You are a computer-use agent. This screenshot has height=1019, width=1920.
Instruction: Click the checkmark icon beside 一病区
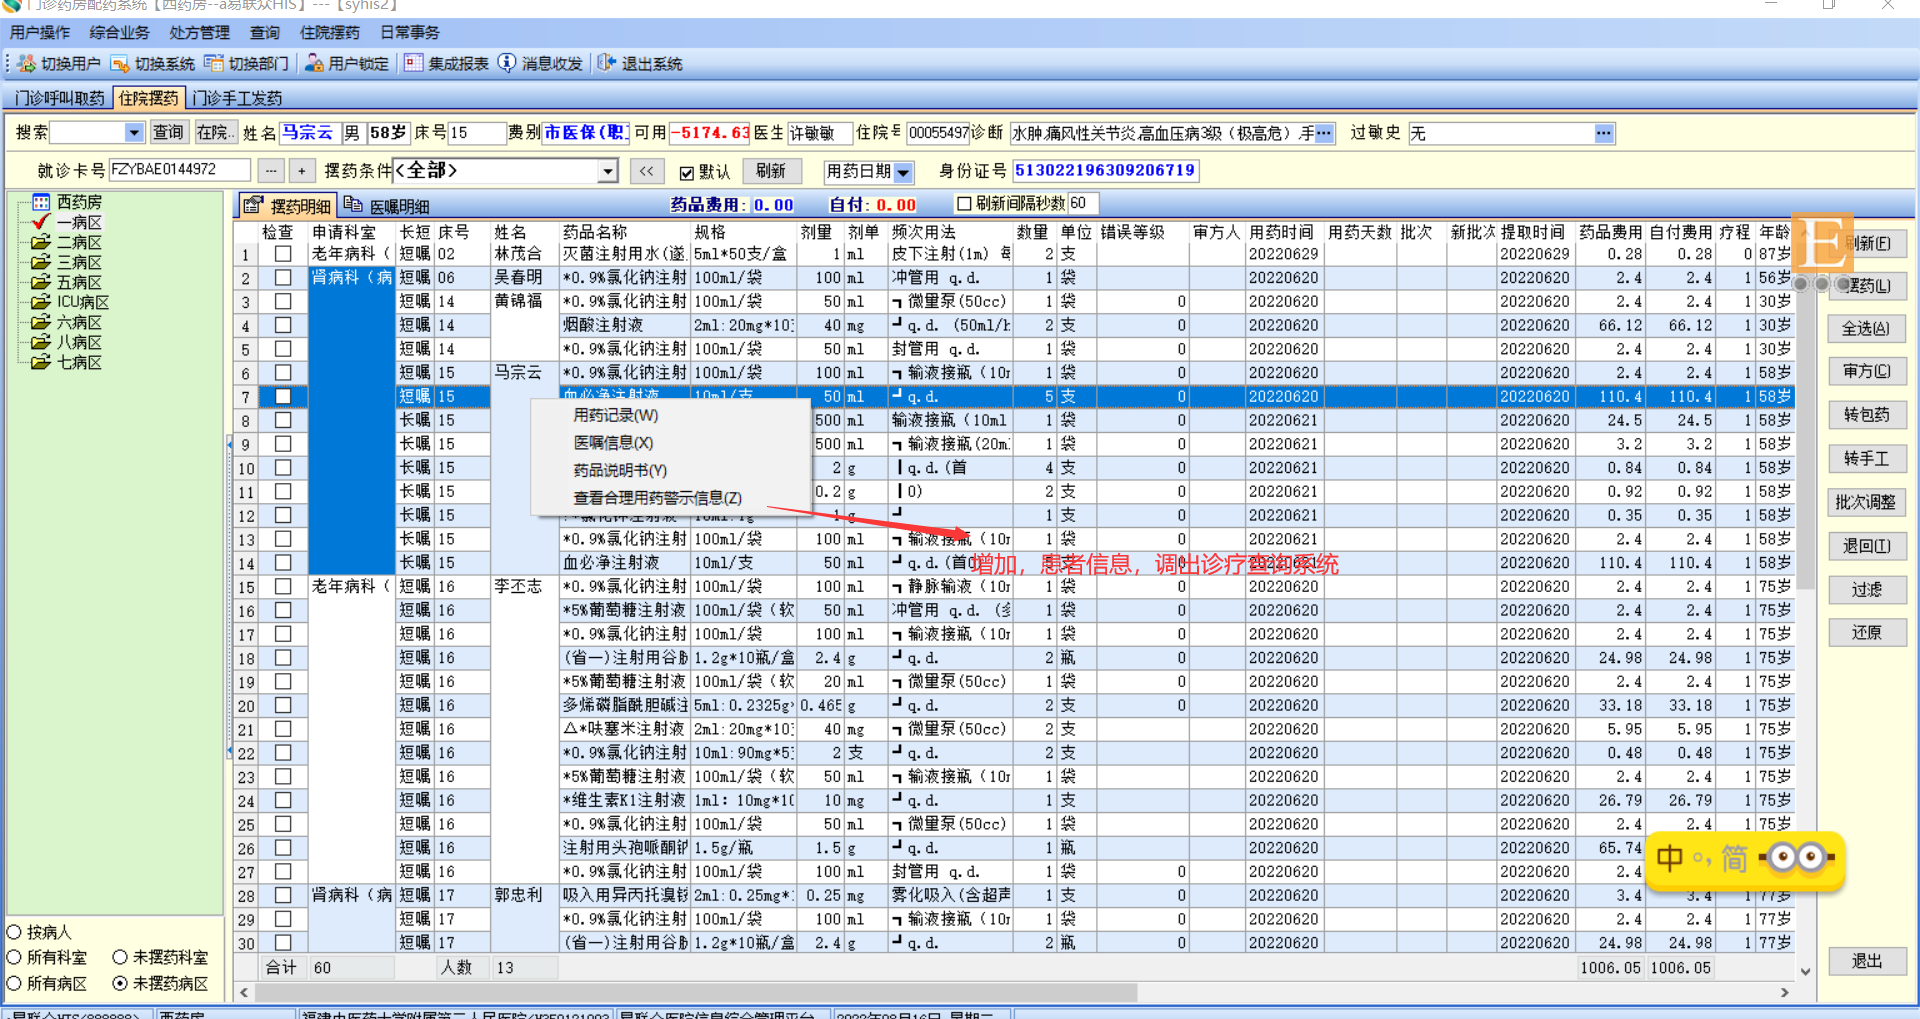[41, 222]
